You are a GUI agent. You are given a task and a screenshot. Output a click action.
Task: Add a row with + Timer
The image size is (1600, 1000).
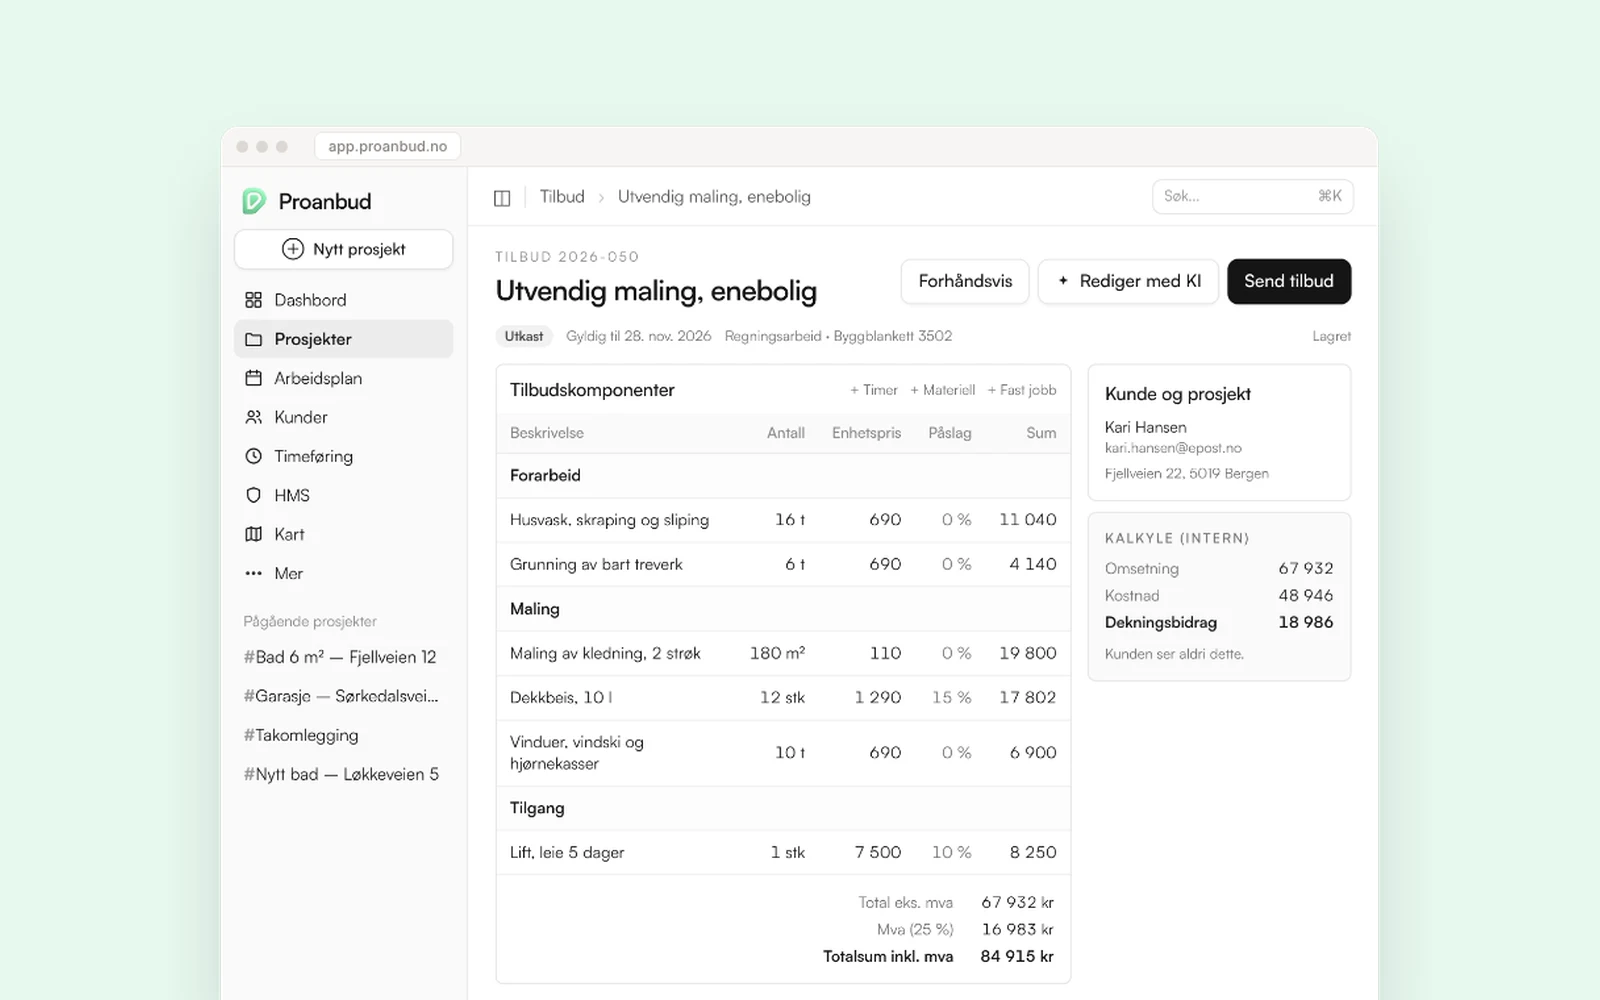pos(874,390)
